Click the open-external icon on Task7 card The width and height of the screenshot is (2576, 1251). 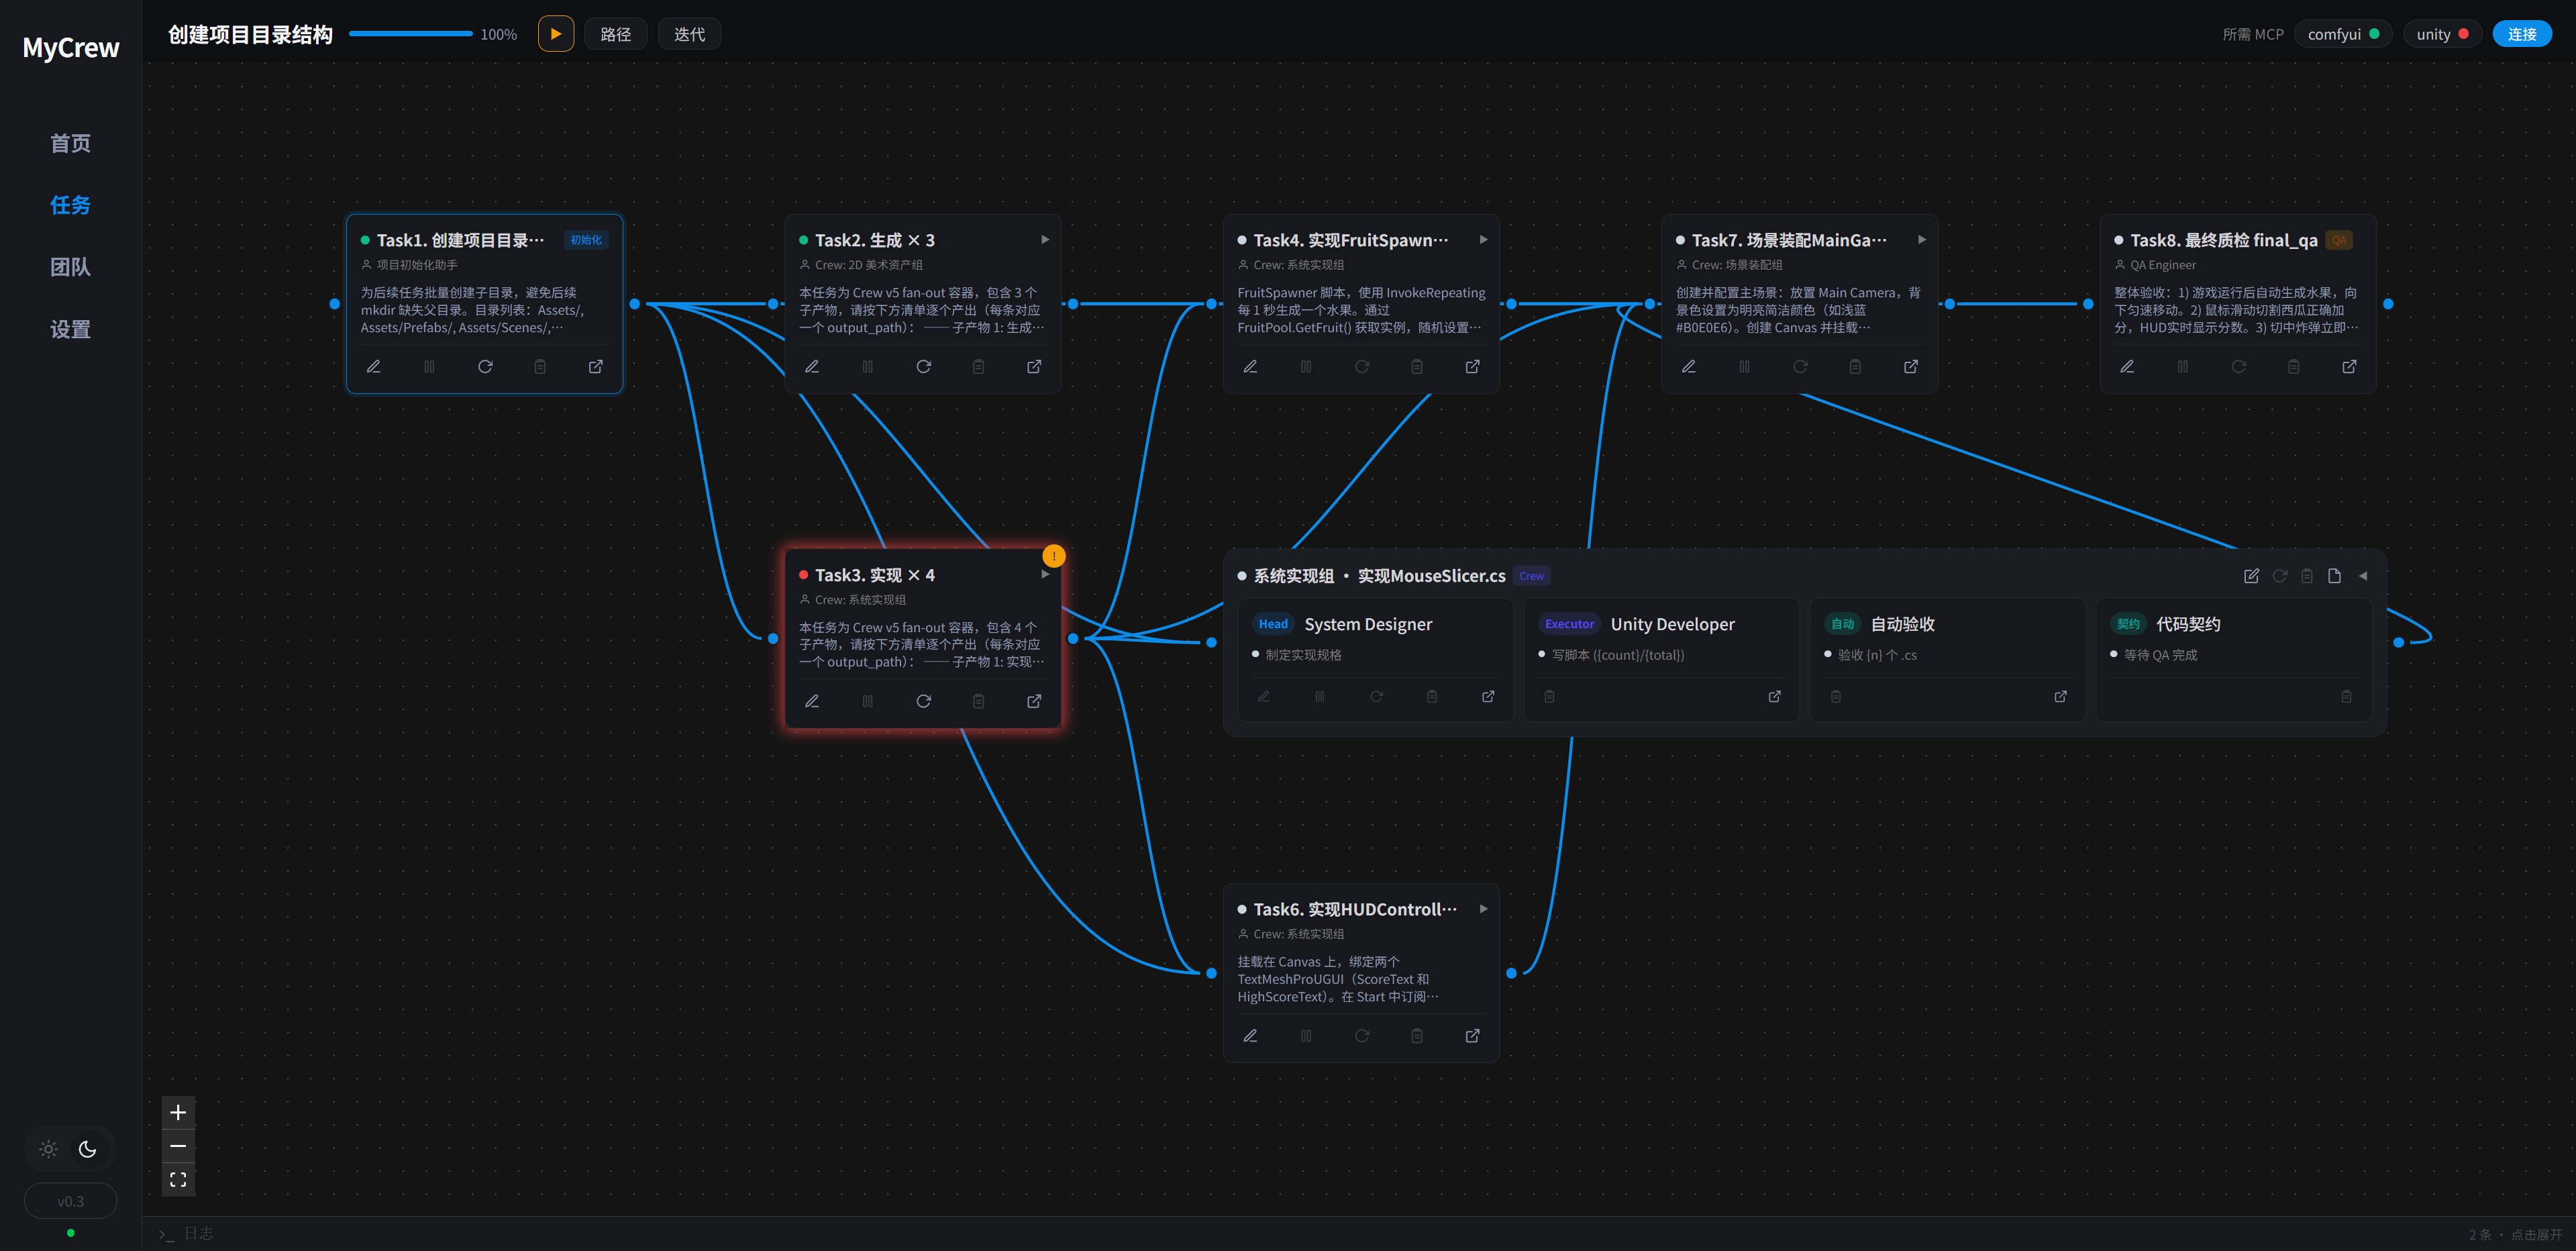point(1911,367)
